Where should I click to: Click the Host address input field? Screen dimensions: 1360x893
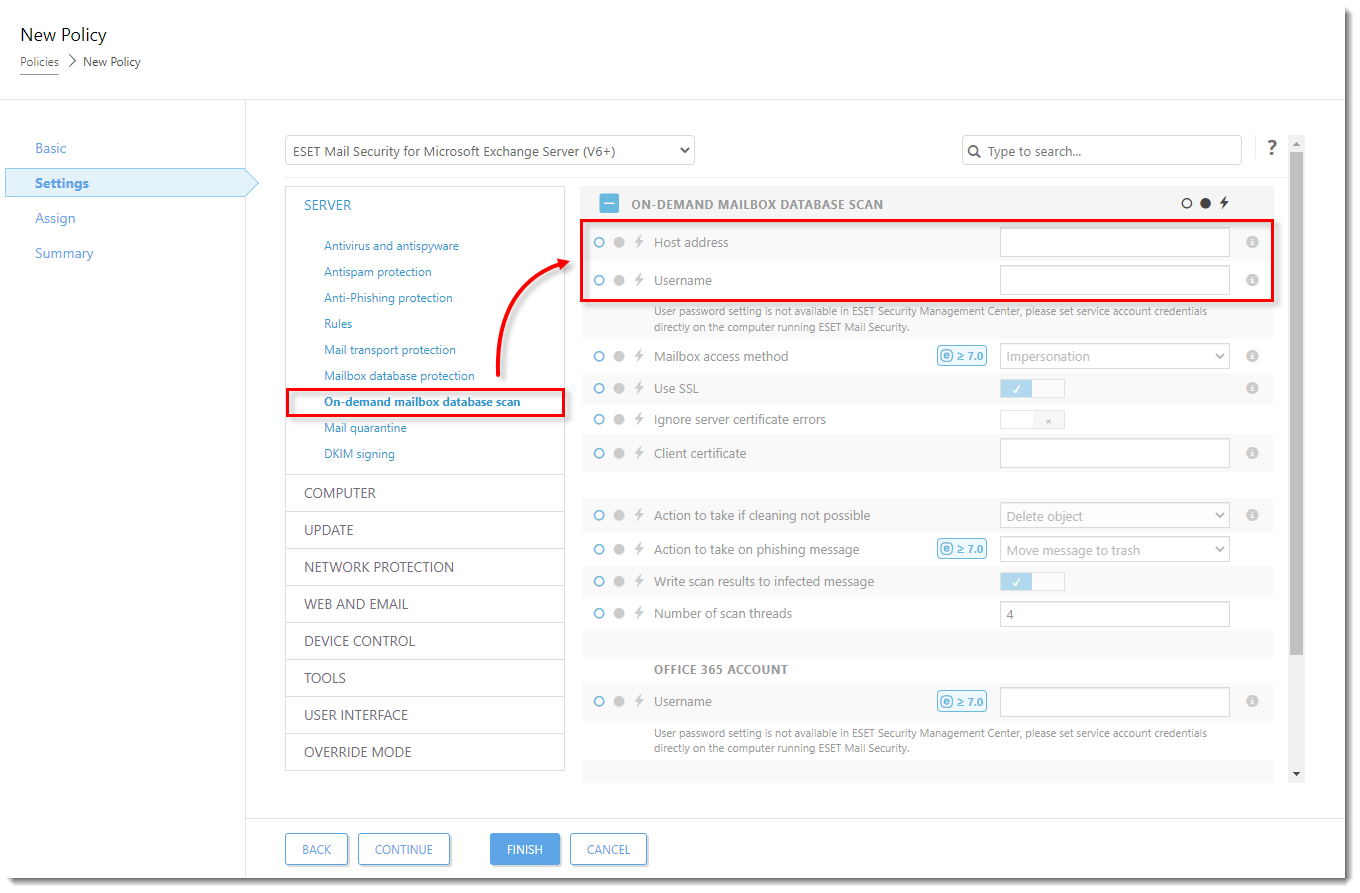[x=1115, y=242]
